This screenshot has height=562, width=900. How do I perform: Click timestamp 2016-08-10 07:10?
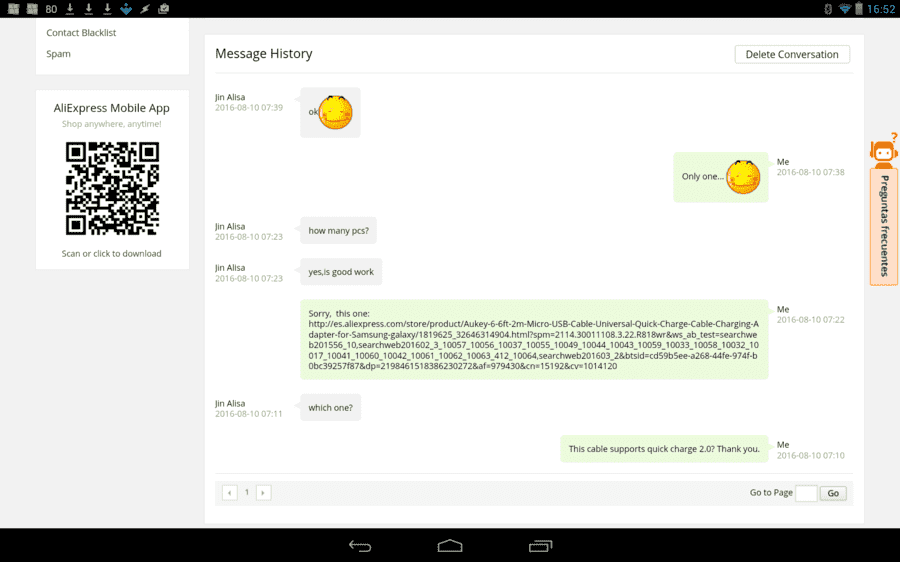click(810, 456)
